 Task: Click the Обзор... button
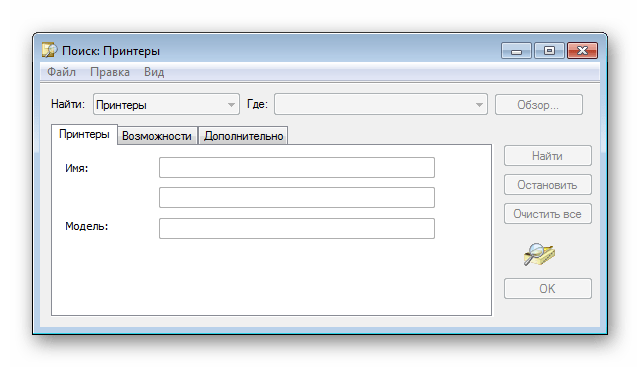point(538,105)
